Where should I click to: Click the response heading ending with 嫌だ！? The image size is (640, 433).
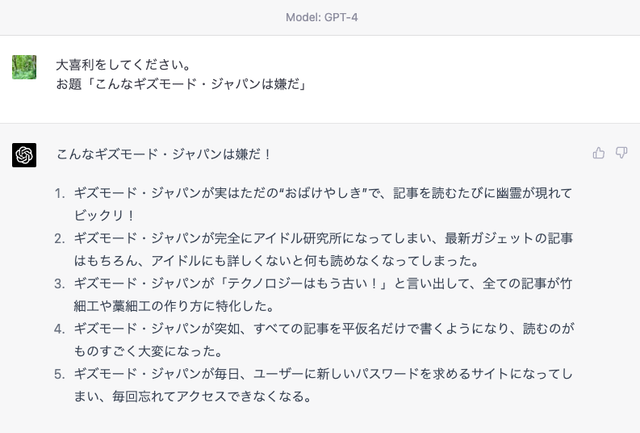164,154
